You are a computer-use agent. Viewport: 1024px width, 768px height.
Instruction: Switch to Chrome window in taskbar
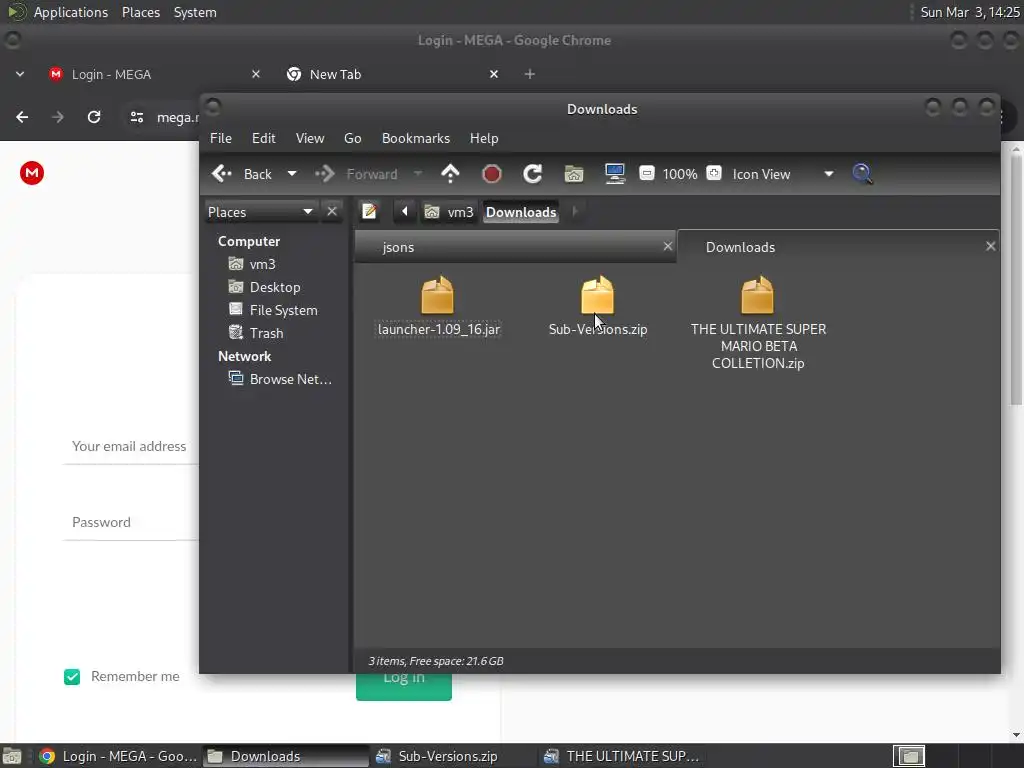coord(118,756)
